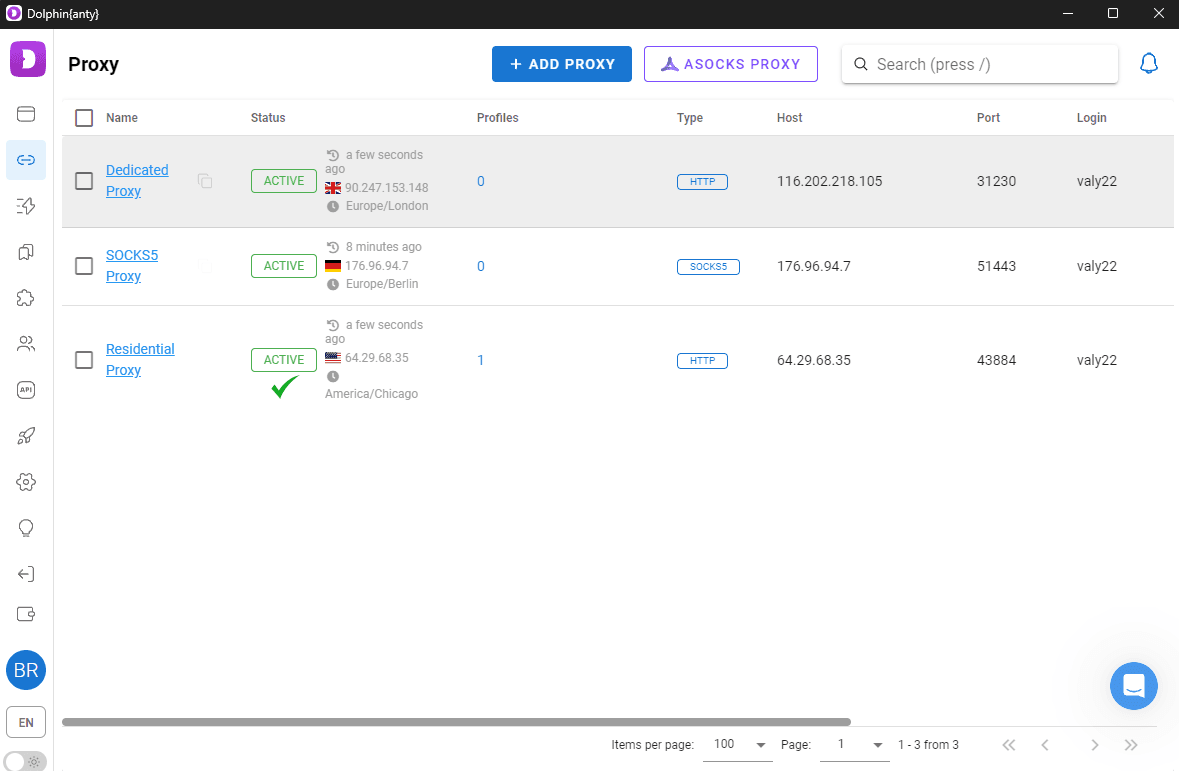The width and height of the screenshot is (1179, 771).
Task: Tick the checkbox for SOCKS5 Proxy
Action: 84,266
